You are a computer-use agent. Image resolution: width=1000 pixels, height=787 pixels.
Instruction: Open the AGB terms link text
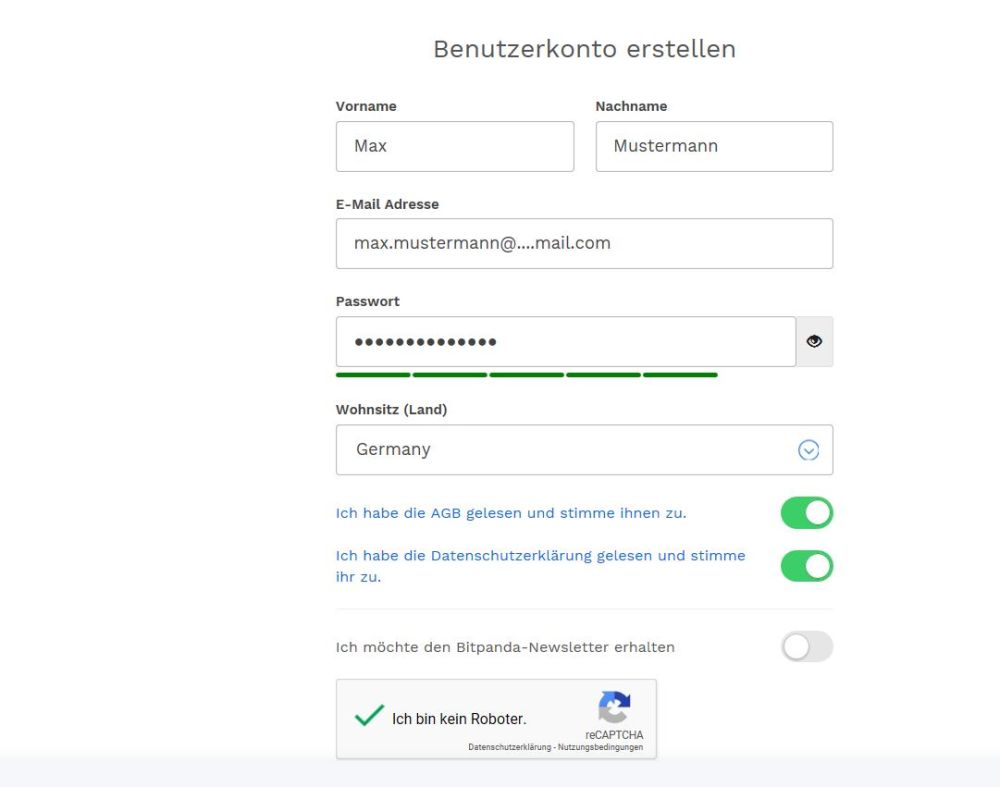(511, 513)
